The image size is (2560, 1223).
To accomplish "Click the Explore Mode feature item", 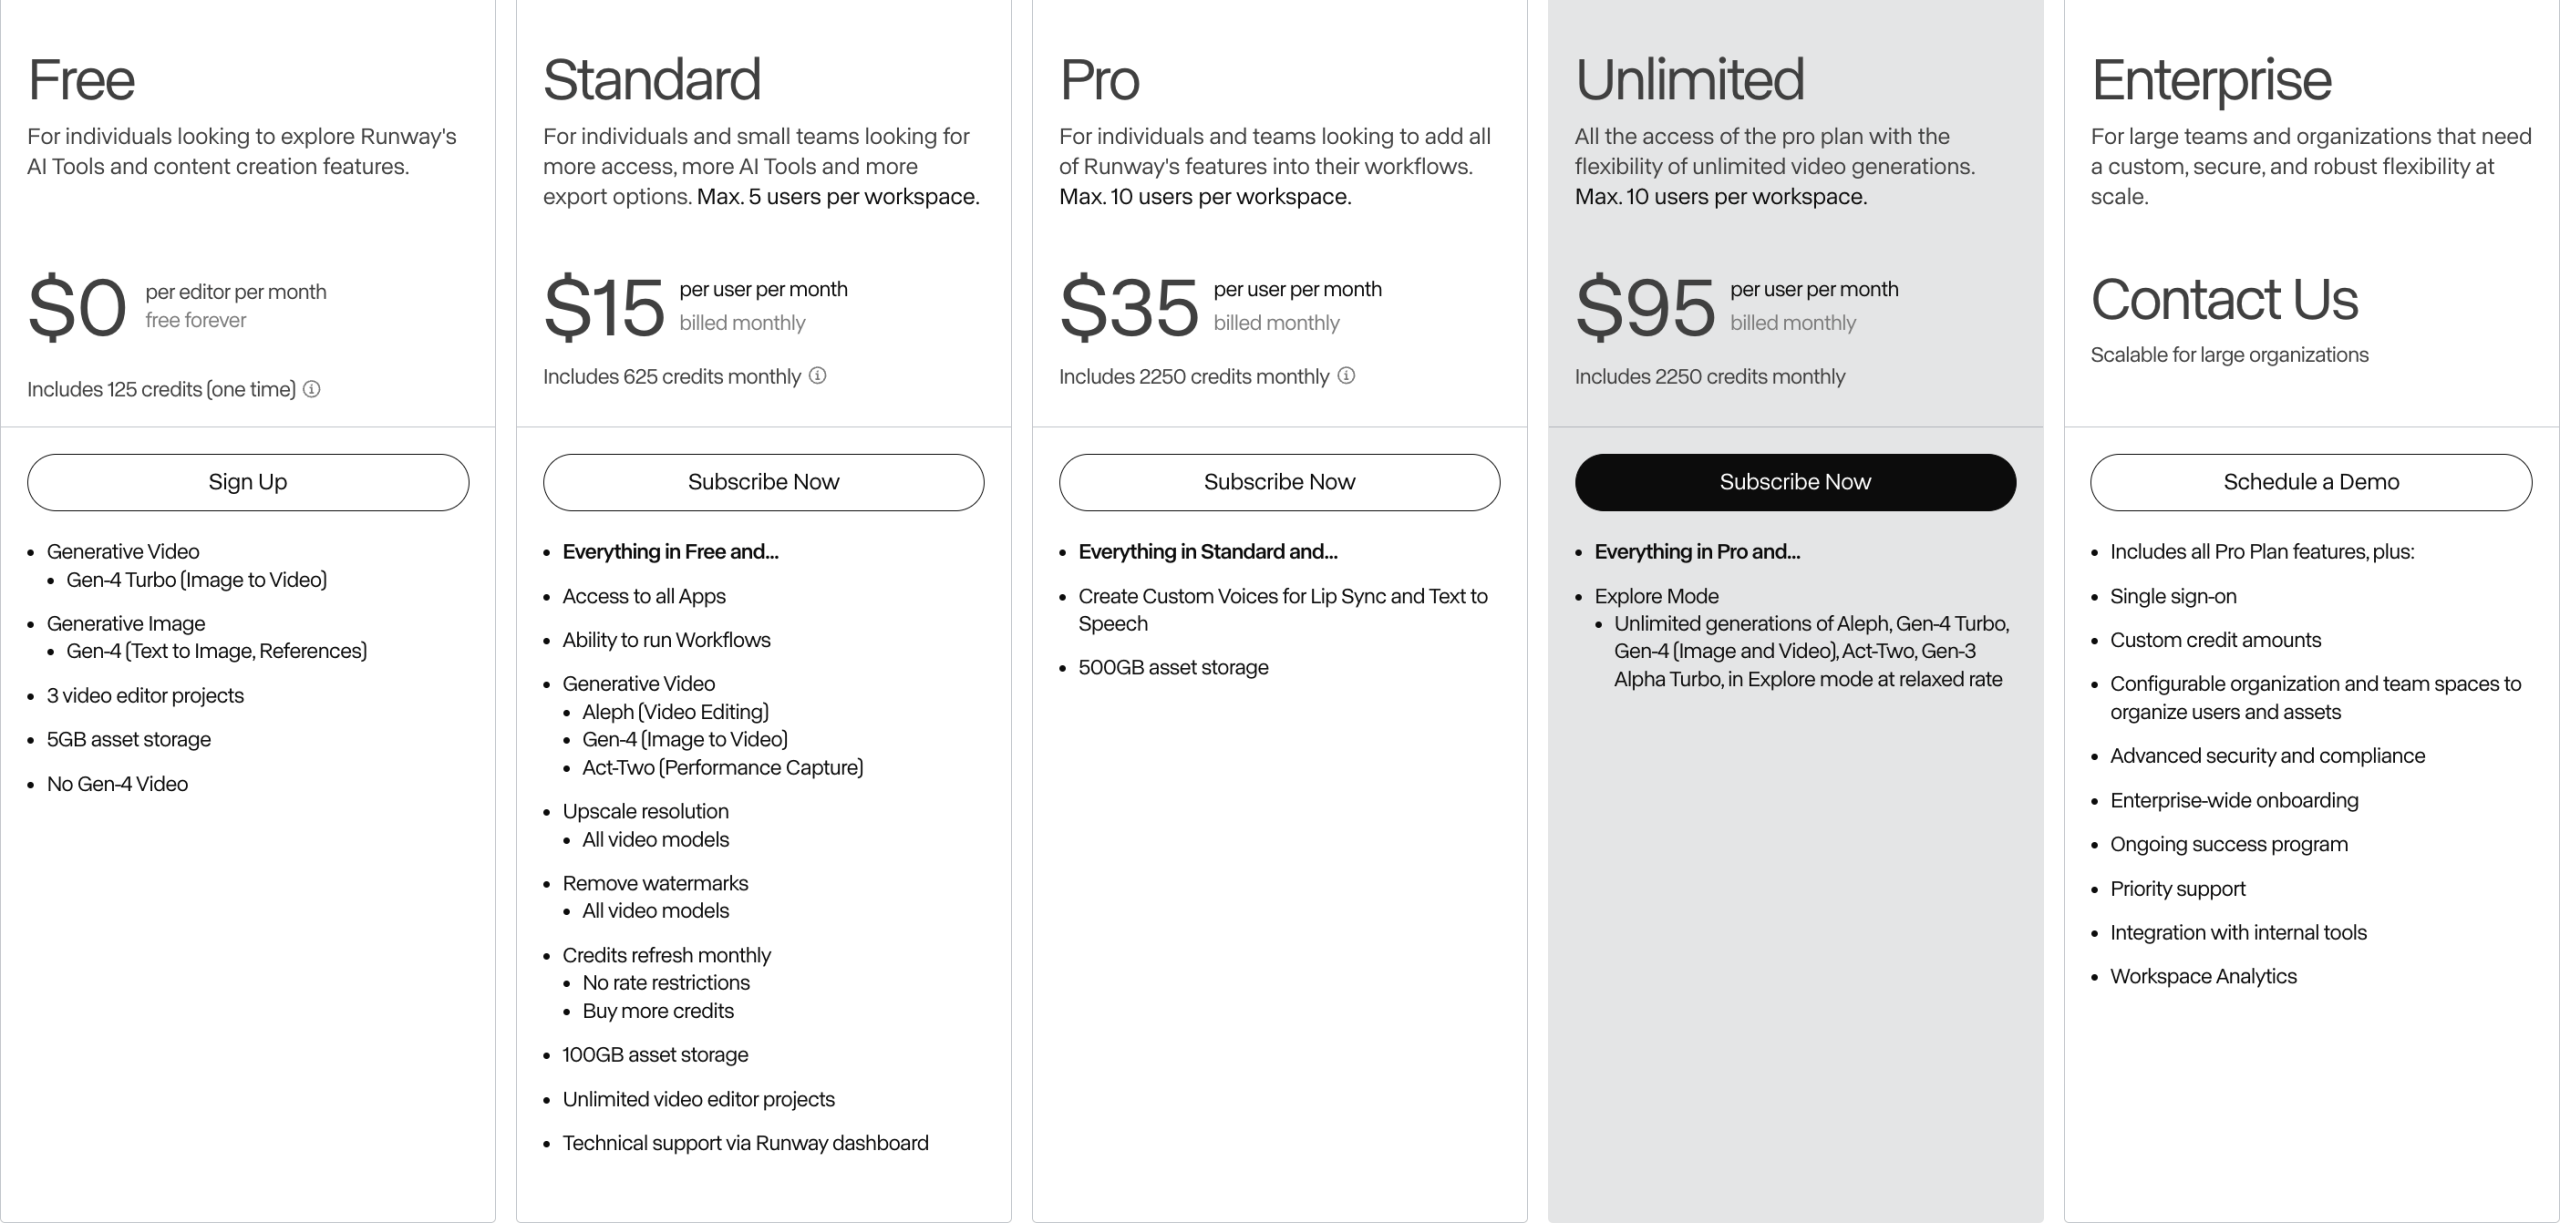I will [x=1656, y=596].
